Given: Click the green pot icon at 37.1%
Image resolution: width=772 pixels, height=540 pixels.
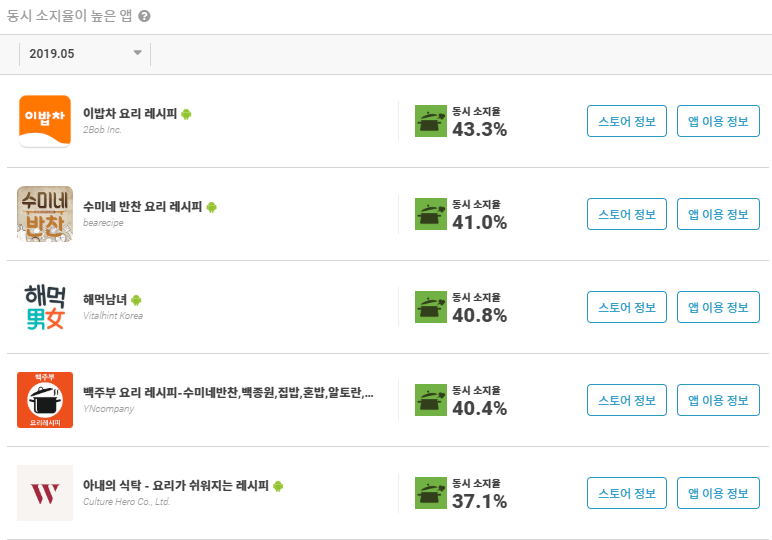Looking at the screenshot, I should (431, 493).
